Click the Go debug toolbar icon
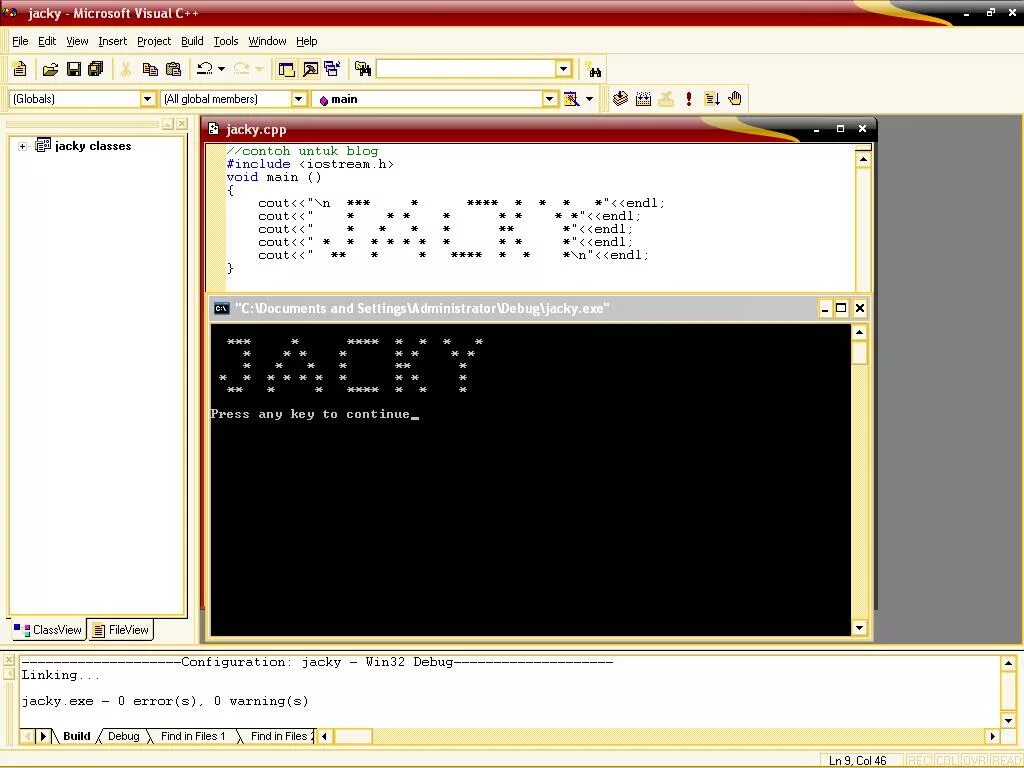 pos(712,99)
